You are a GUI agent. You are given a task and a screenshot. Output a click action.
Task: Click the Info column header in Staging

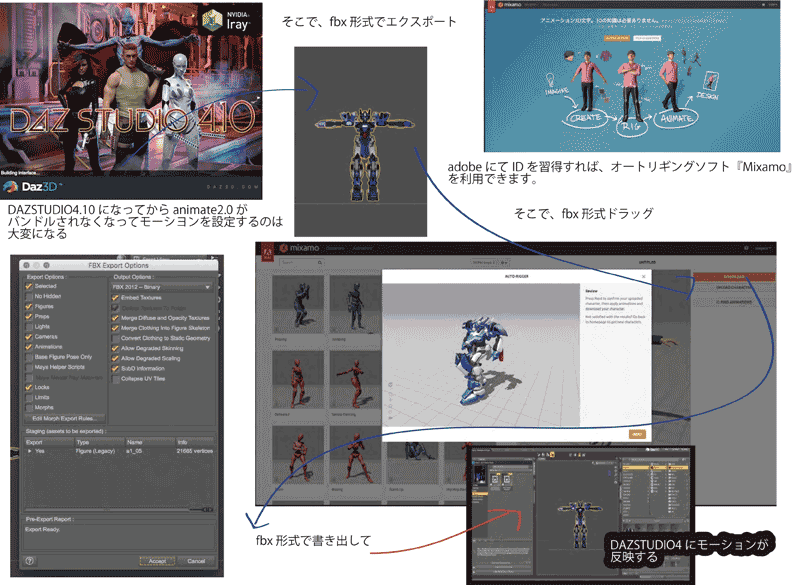click(195, 442)
